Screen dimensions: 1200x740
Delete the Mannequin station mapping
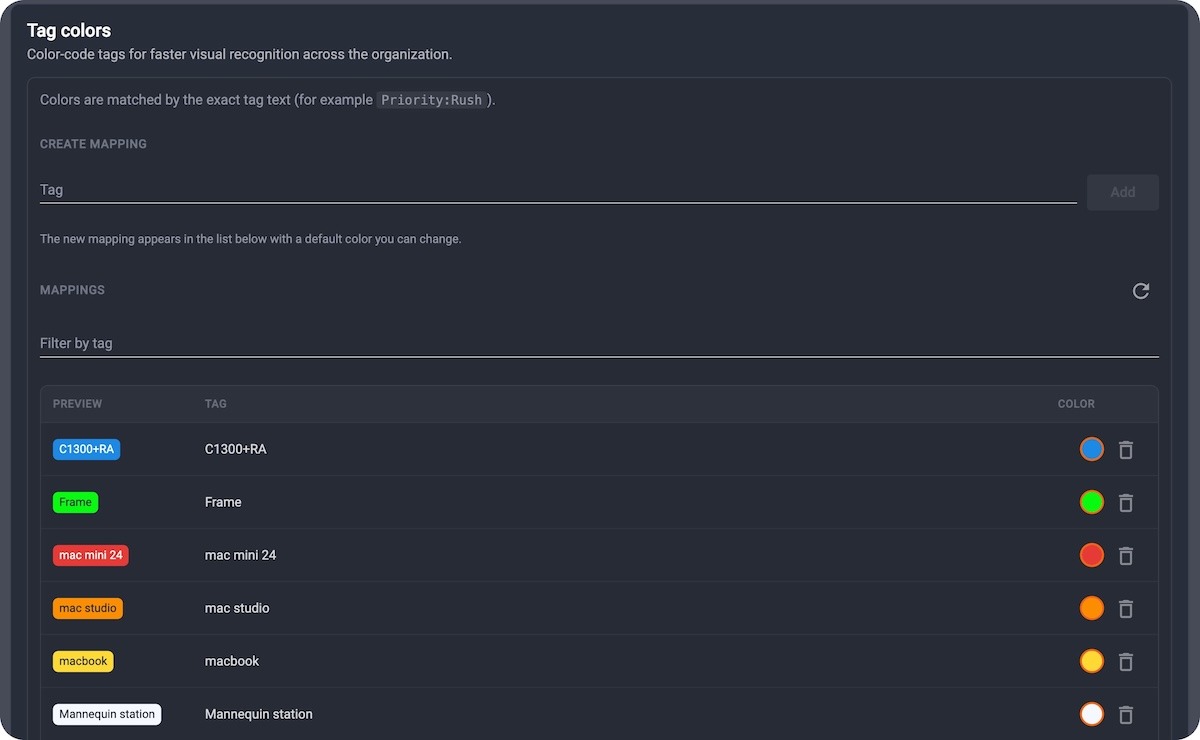1126,714
